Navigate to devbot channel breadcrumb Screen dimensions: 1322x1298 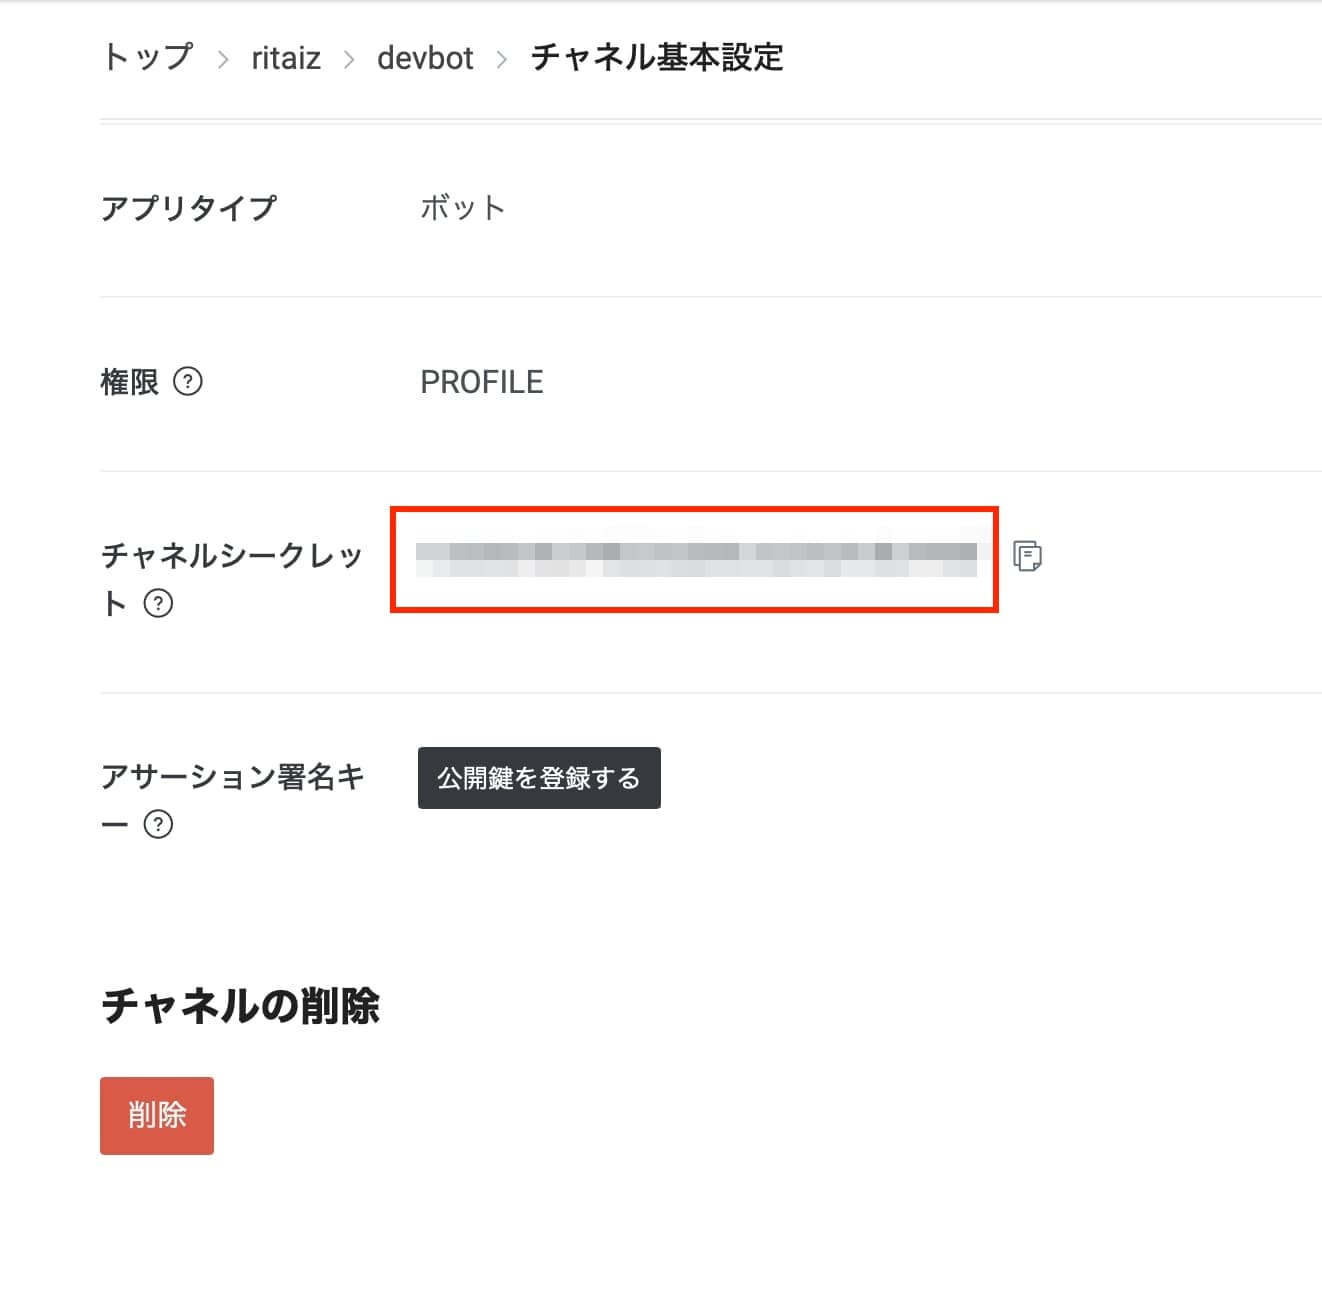(425, 58)
